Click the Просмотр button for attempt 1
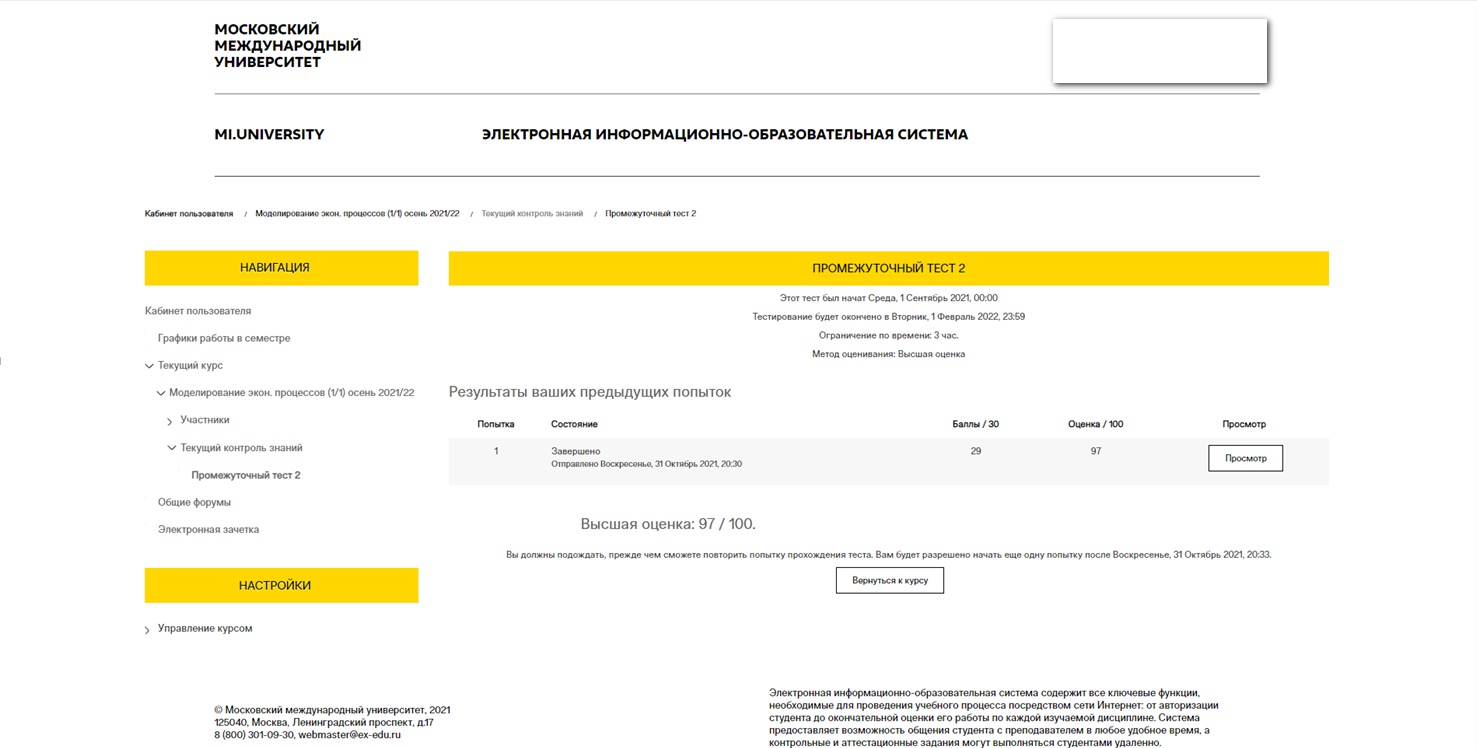Image resolution: width=1477 pixels, height=748 pixels. 1245,458
